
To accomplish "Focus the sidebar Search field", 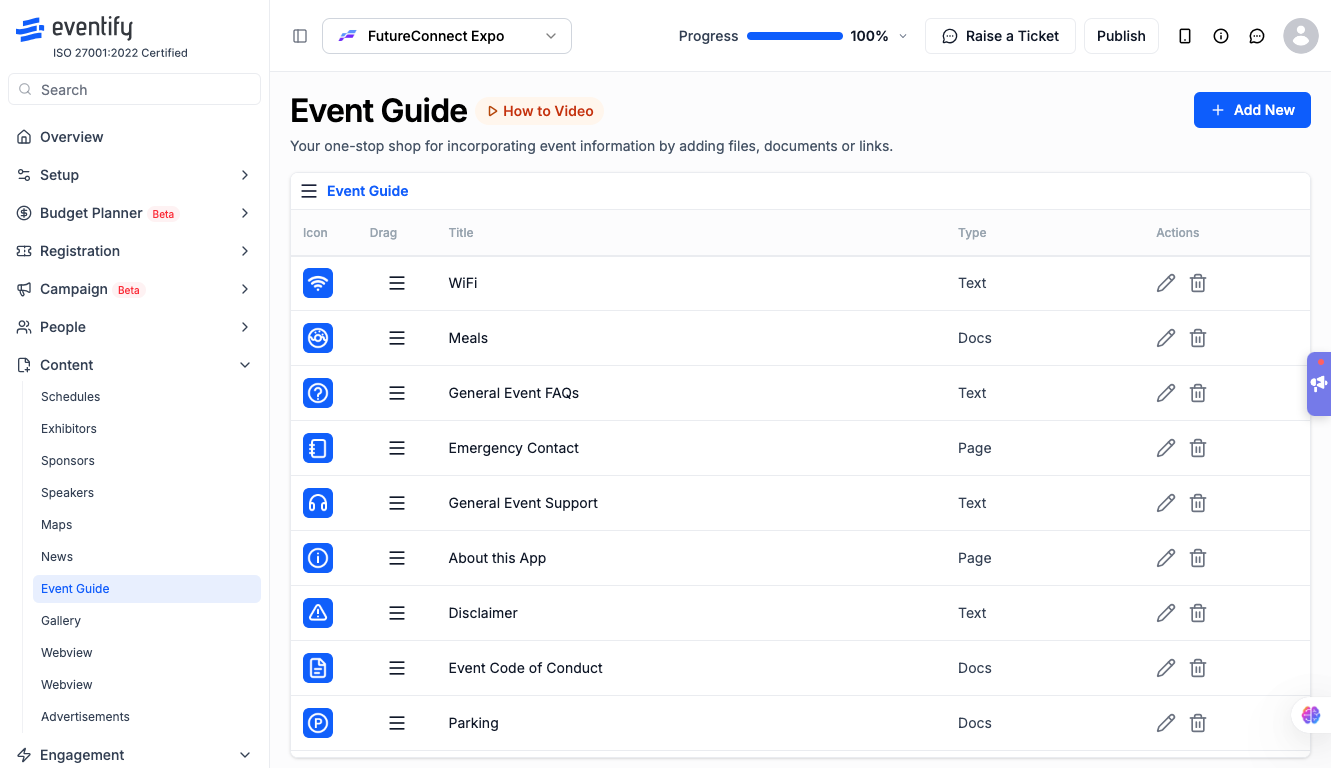I will pyautogui.click(x=134, y=89).
